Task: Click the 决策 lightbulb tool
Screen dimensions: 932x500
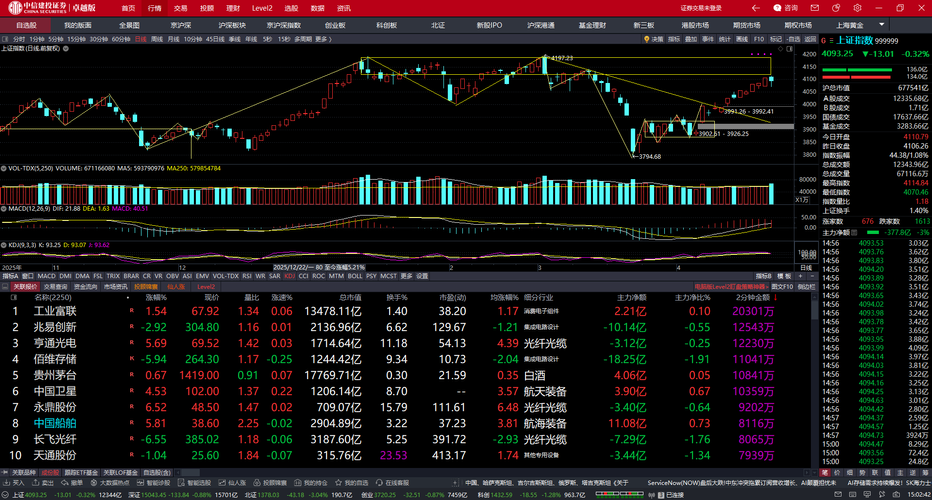Action: tap(653, 39)
